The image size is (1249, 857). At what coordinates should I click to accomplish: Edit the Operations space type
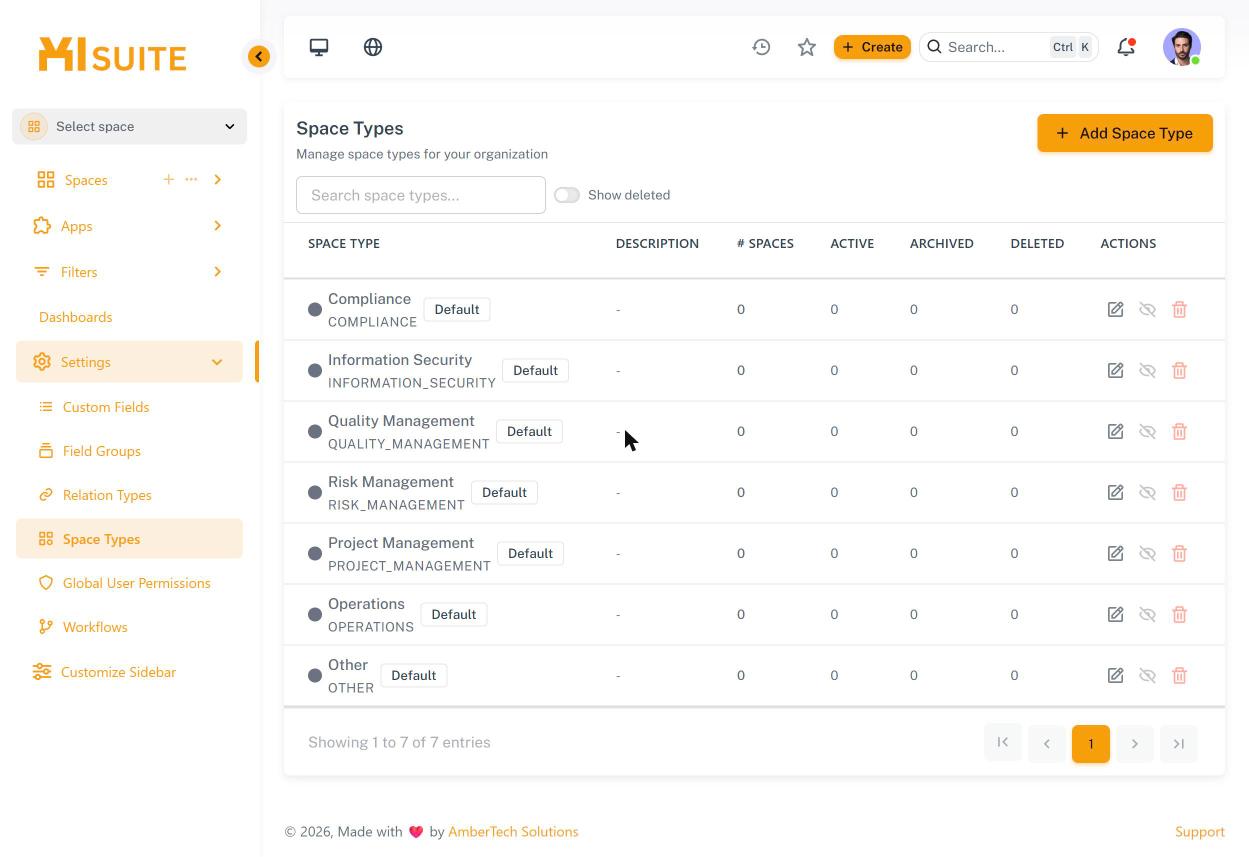click(1115, 615)
